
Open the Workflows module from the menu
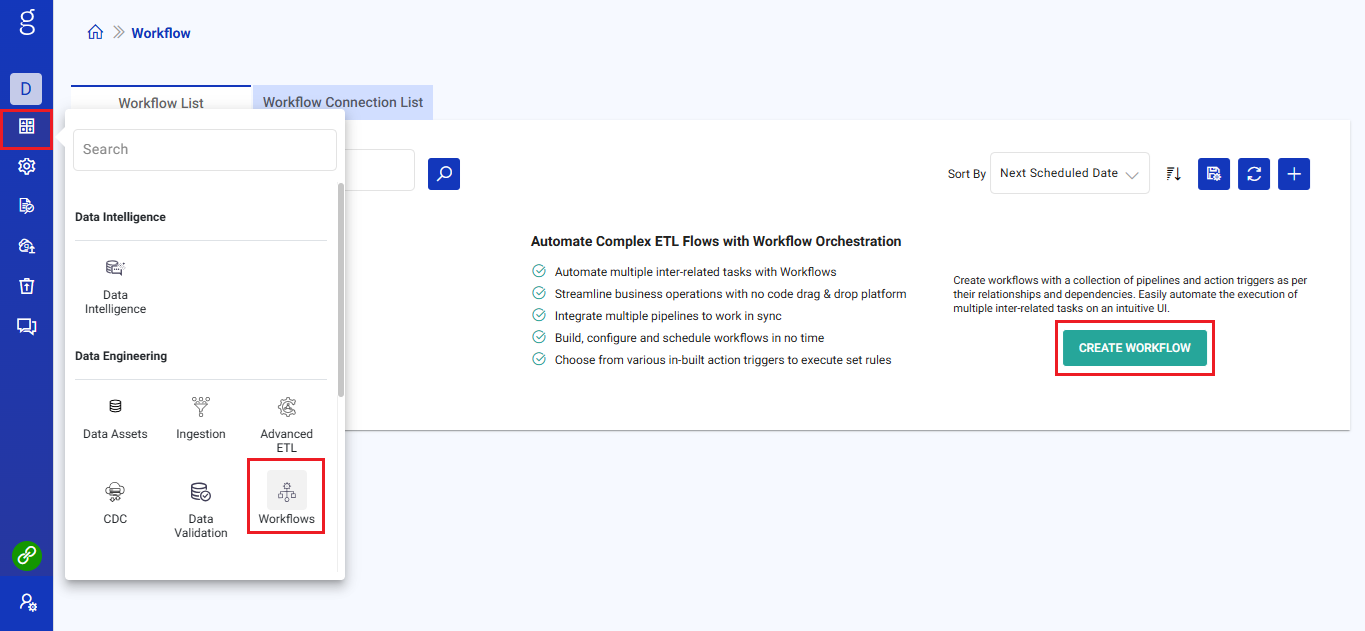click(x=286, y=497)
